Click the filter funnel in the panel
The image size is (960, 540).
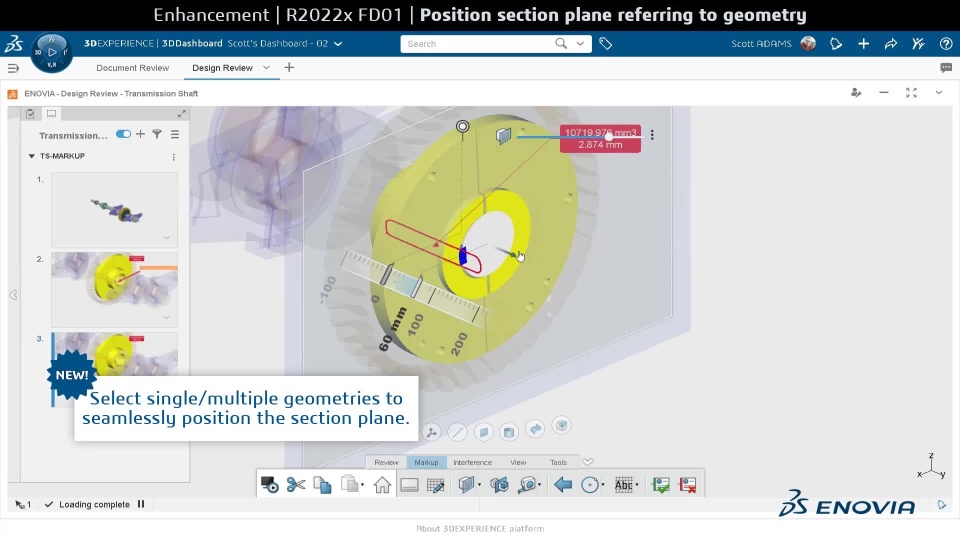pyautogui.click(x=157, y=134)
